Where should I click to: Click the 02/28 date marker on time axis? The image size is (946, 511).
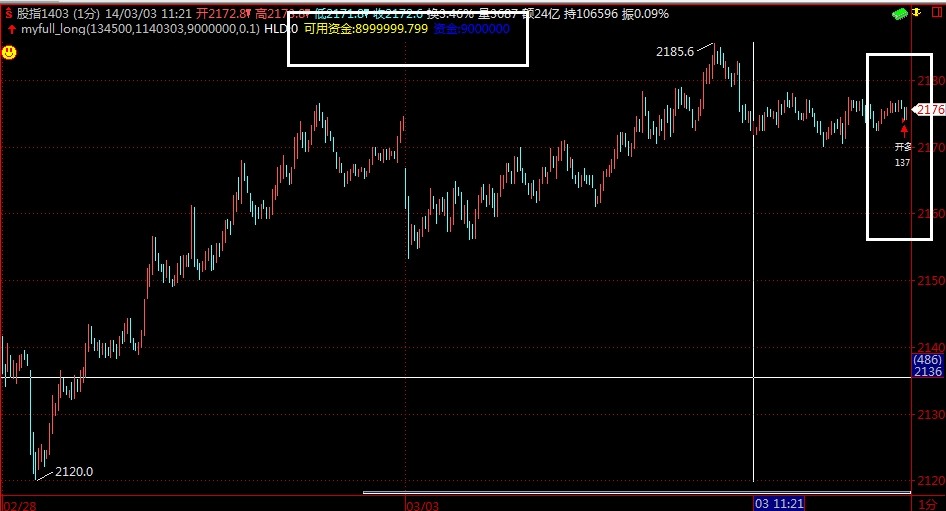pos(18,504)
